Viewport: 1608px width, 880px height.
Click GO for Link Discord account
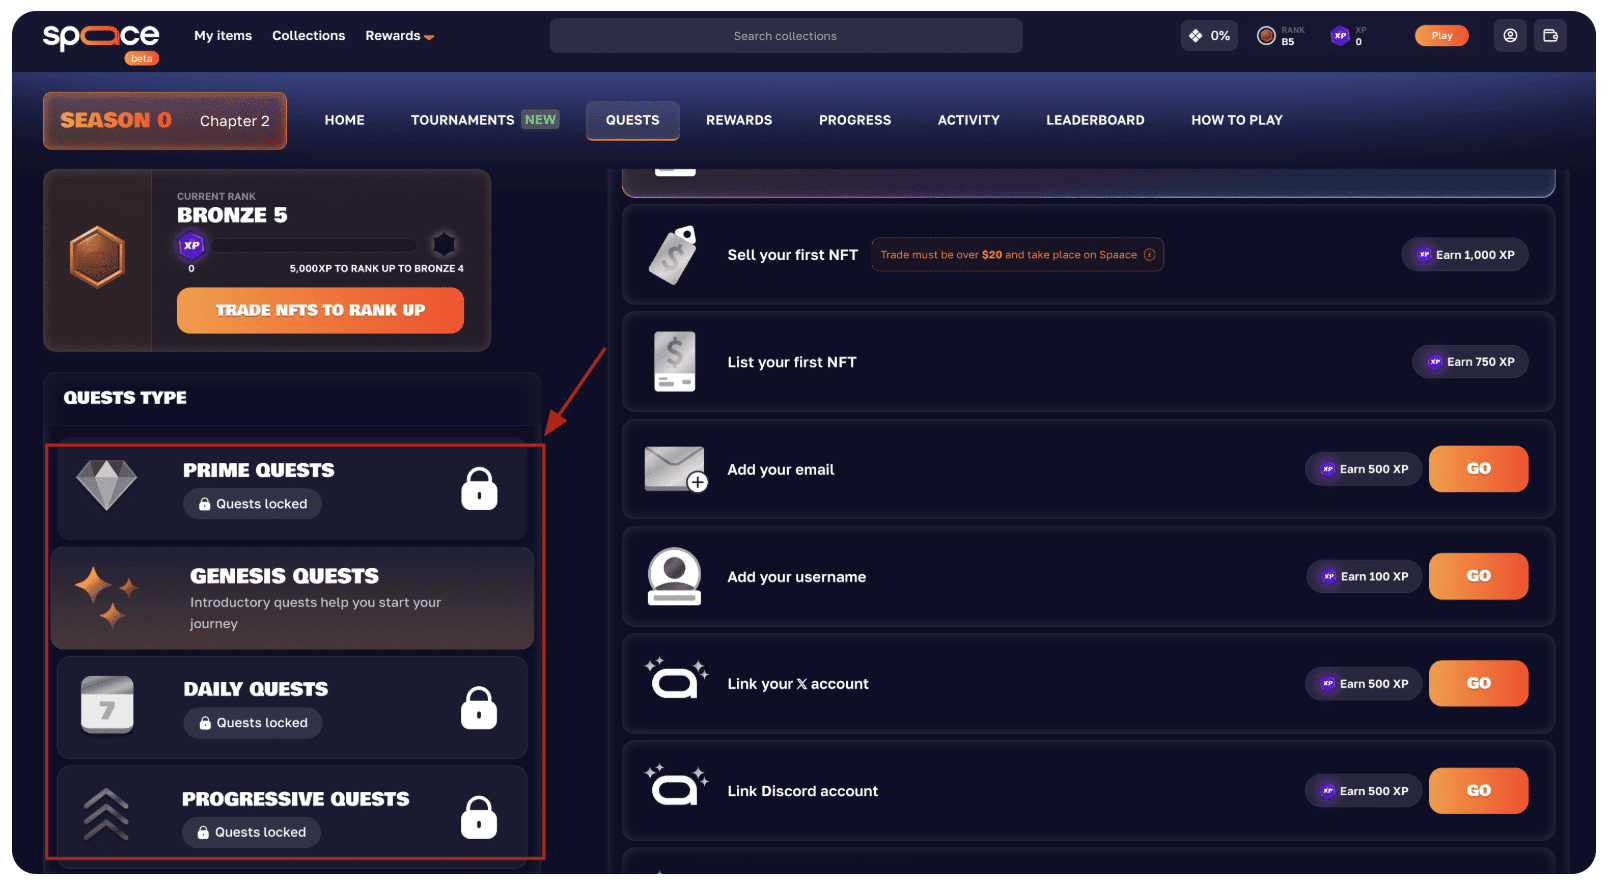point(1478,791)
